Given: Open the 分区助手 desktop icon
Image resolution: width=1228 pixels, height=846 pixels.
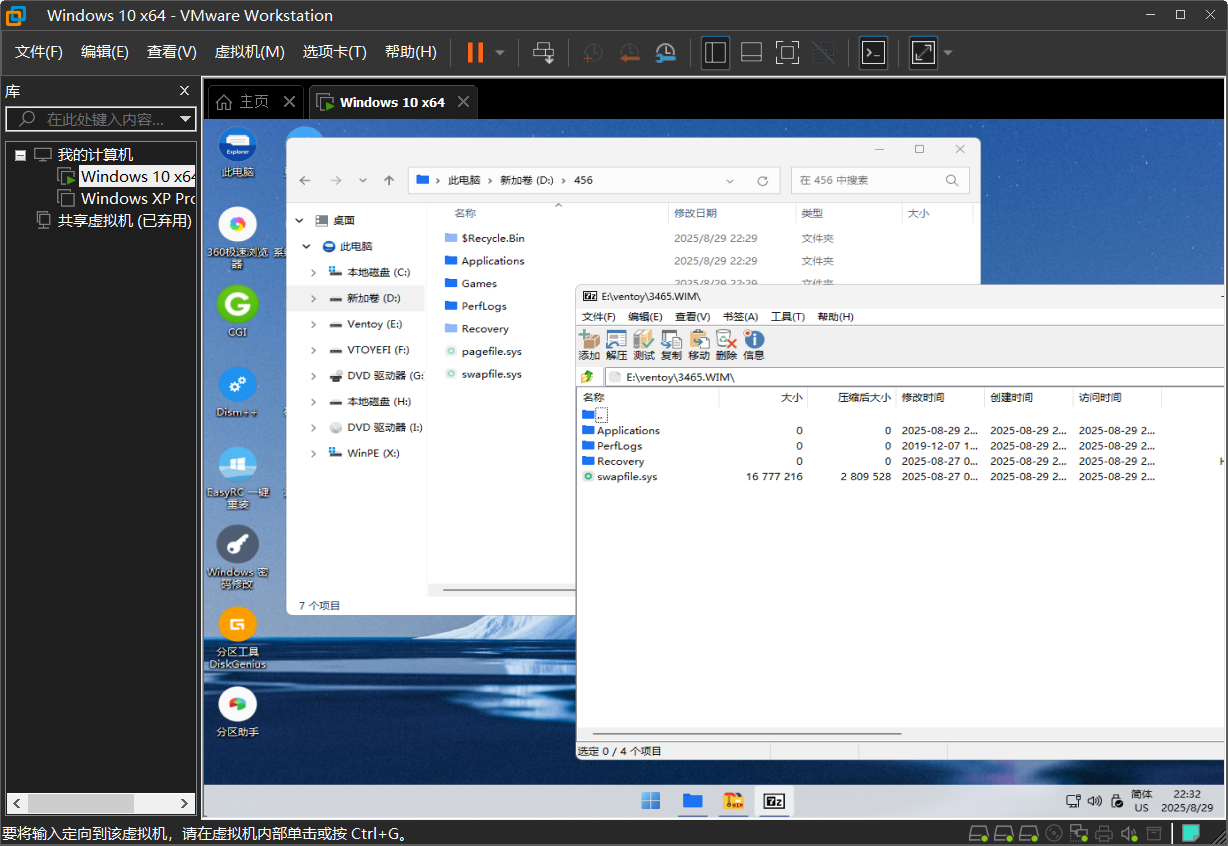Looking at the screenshot, I should coord(237,712).
